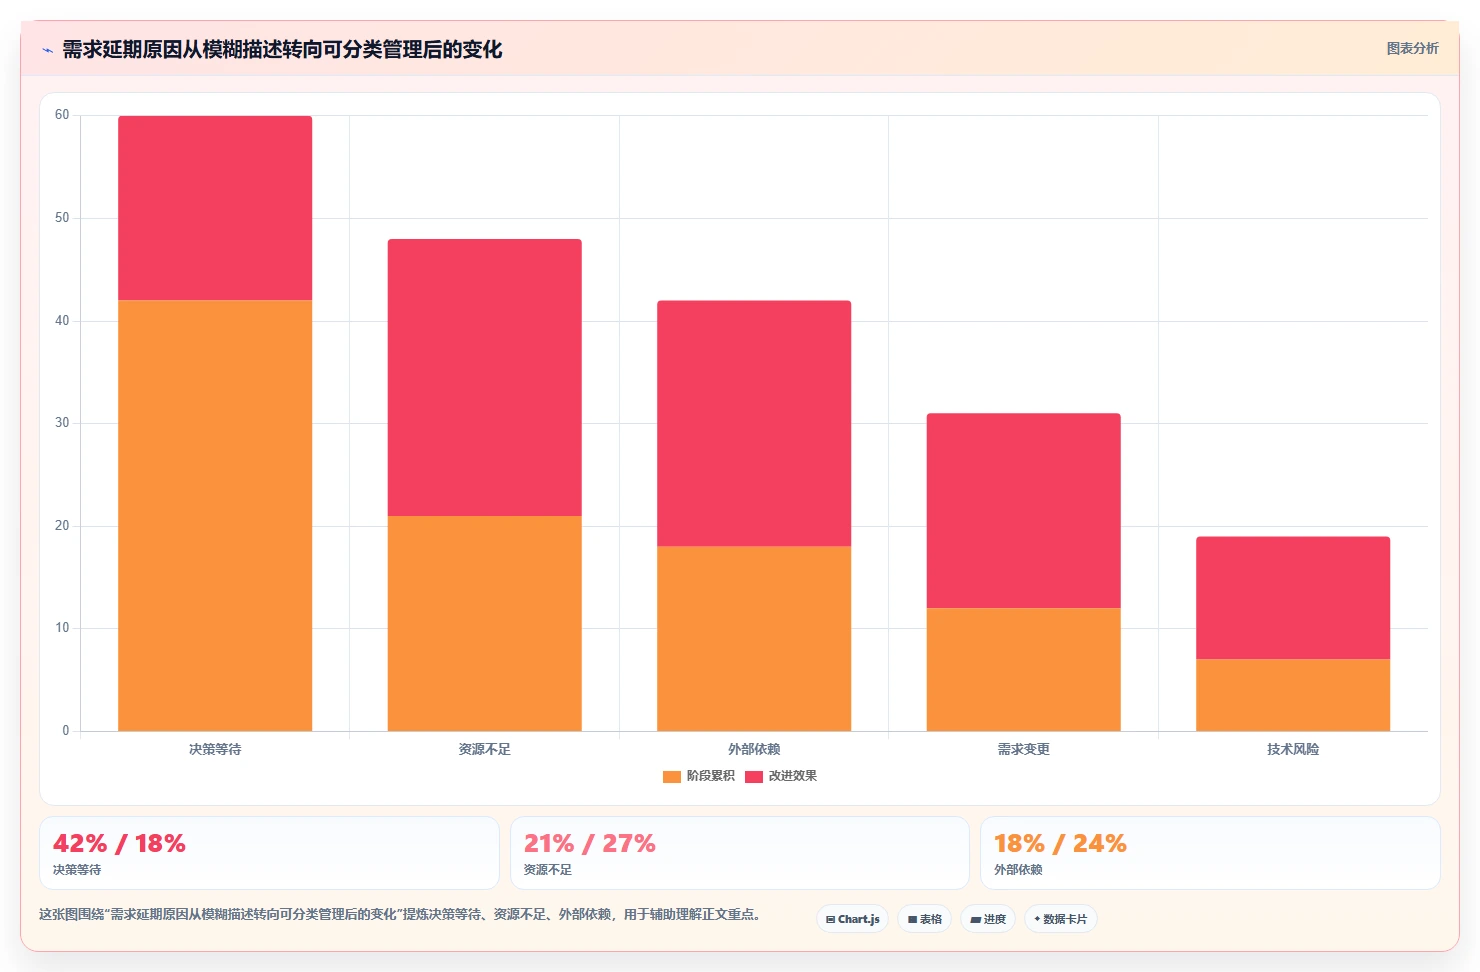
Task: Click the red segment of 资源不足 bar
Action: click(485, 377)
